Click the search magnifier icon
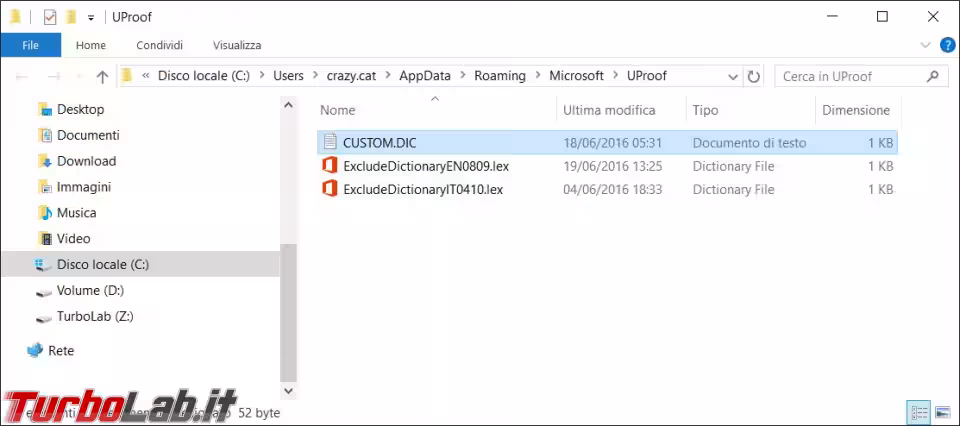Viewport: 960px width, 426px height. 932,77
